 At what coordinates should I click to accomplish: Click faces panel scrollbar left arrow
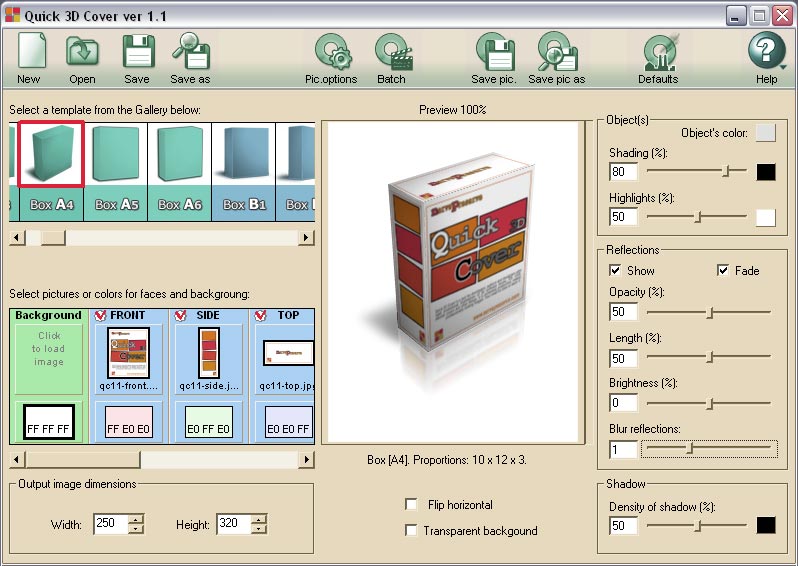(17, 460)
